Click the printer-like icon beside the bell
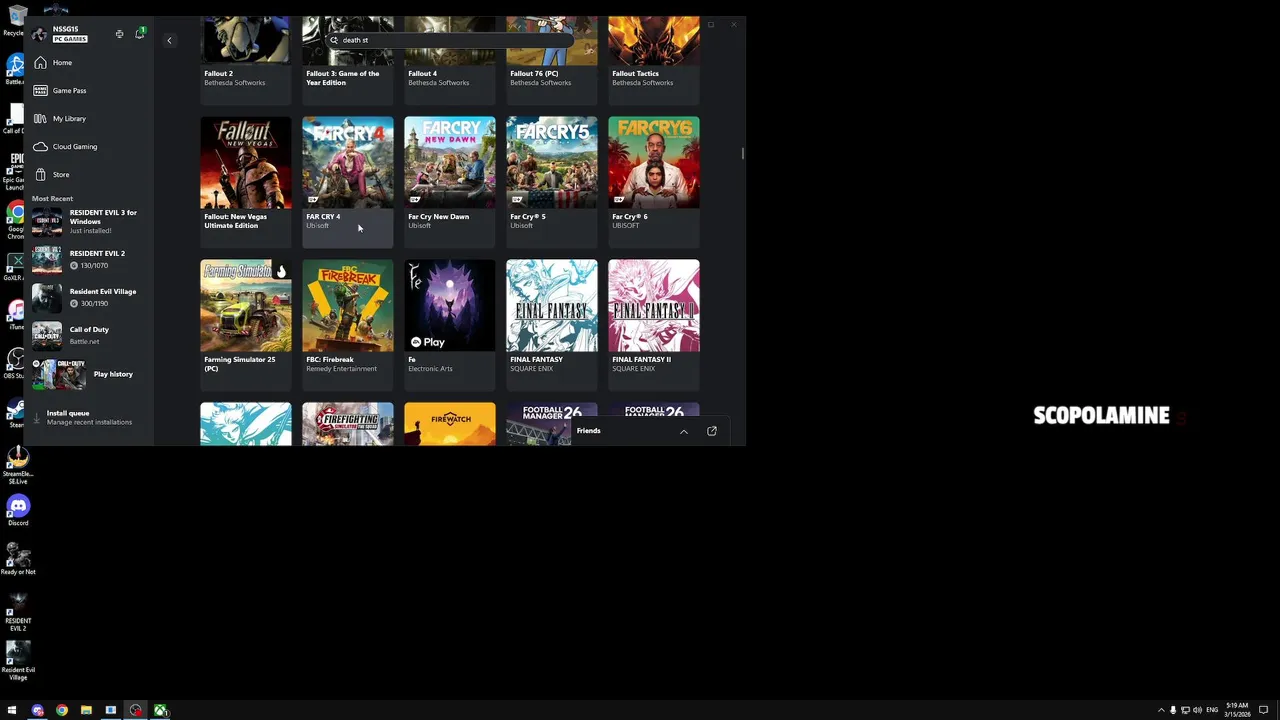The width and height of the screenshot is (1280, 720). [119, 34]
